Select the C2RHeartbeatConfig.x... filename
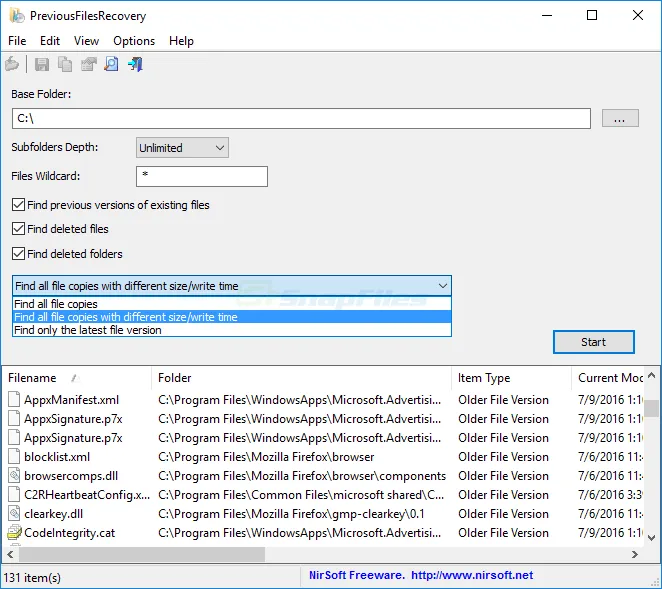The width and height of the screenshot is (662, 589). pos(87,495)
